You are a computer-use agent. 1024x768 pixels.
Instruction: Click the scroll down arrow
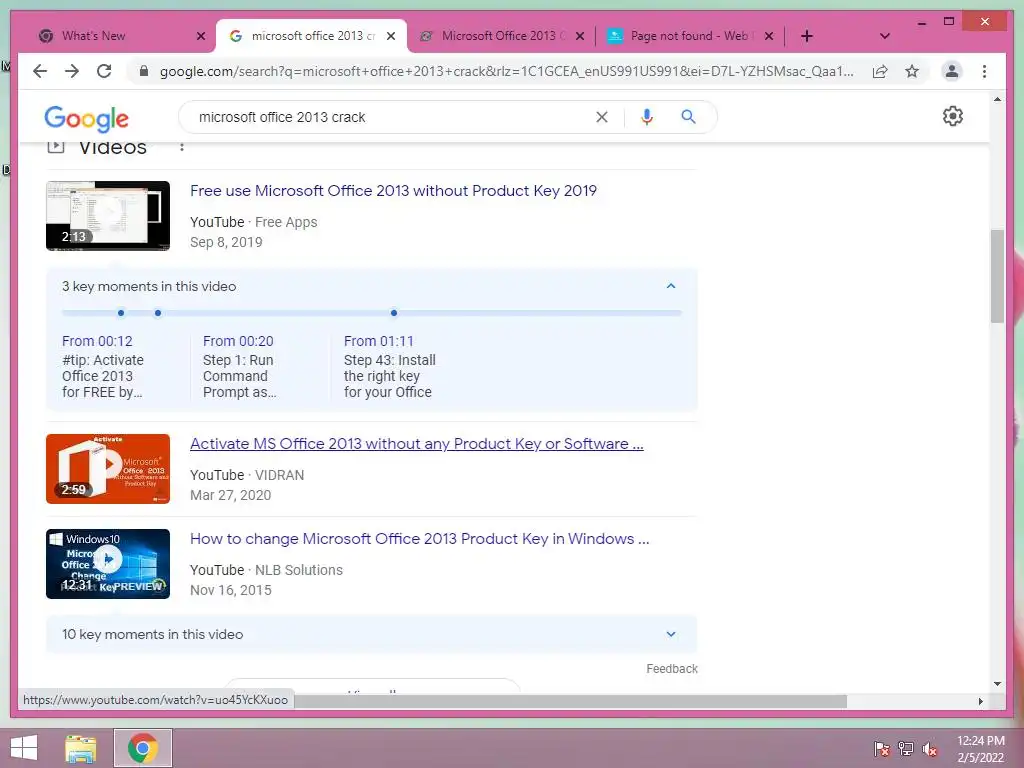click(997, 683)
